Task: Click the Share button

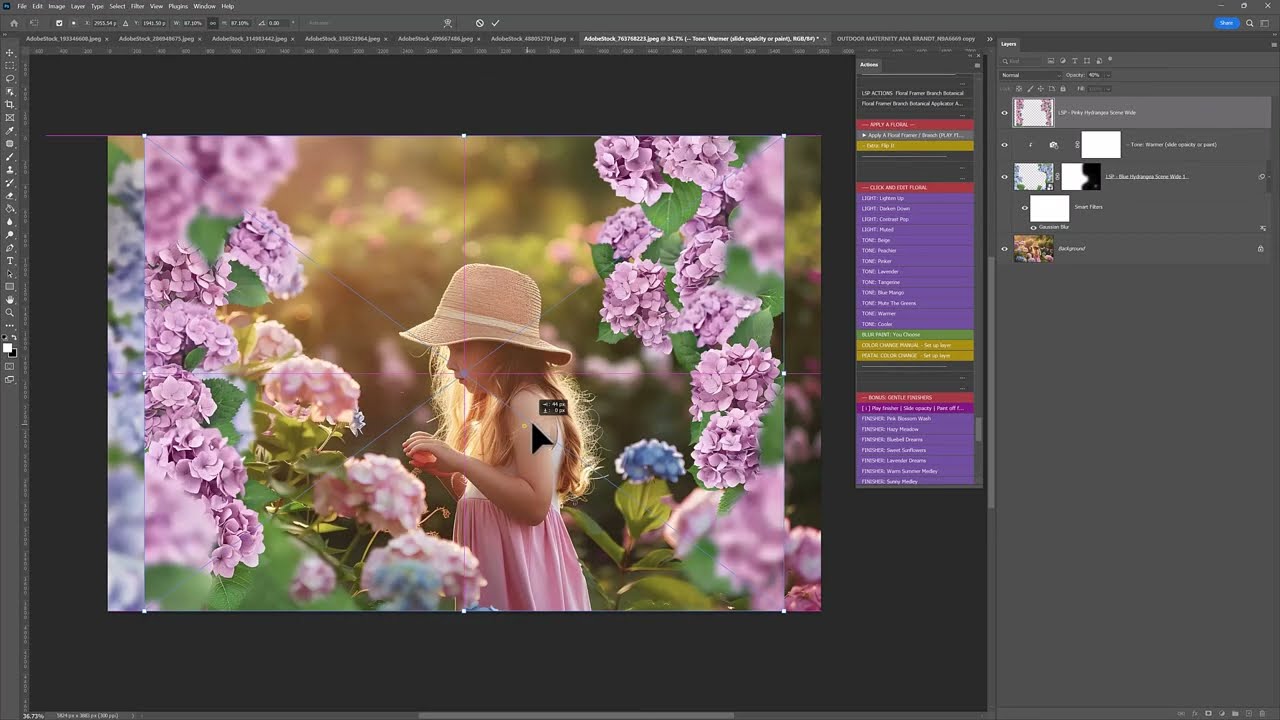Action: (1226, 23)
